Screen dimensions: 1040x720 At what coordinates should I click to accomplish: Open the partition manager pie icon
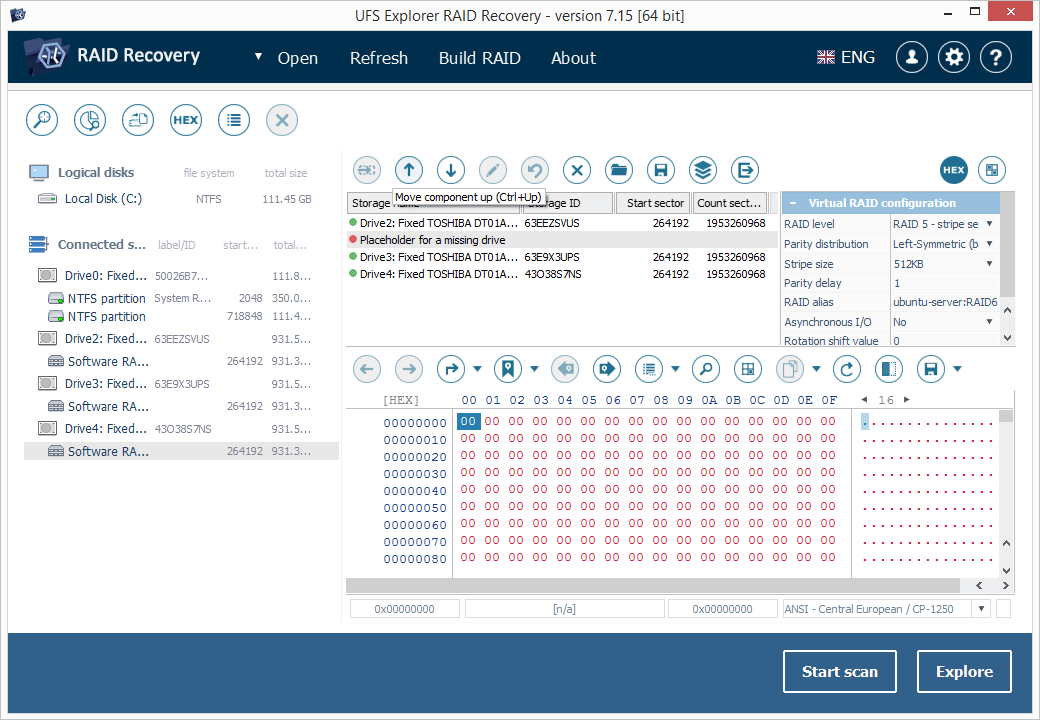click(x=90, y=120)
